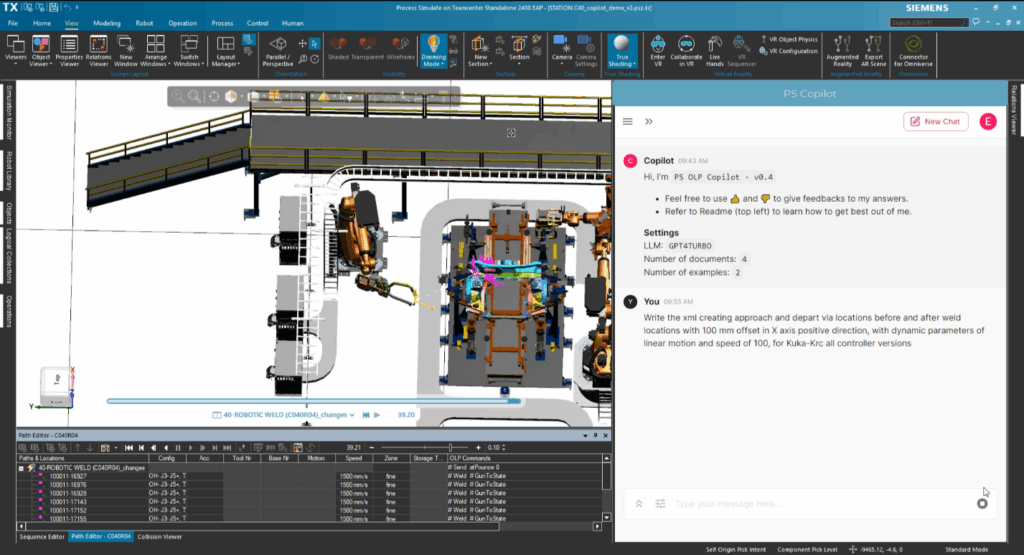Image resolution: width=1024 pixels, height=555 pixels.
Task: Click the user avatar E in Copilot
Action: pyautogui.click(x=987, y=121)
